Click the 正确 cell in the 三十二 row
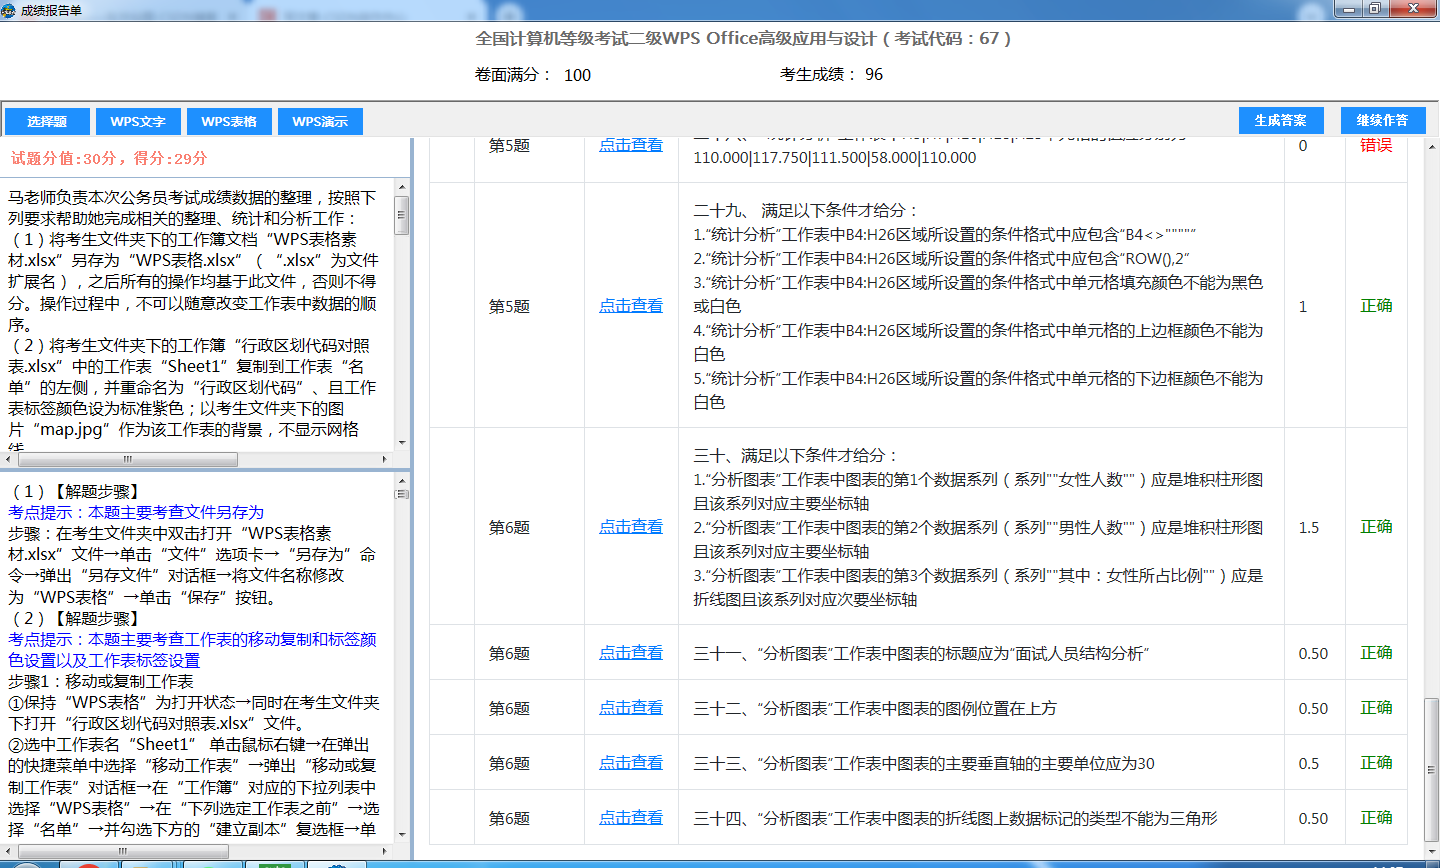 coord(1376,708)
